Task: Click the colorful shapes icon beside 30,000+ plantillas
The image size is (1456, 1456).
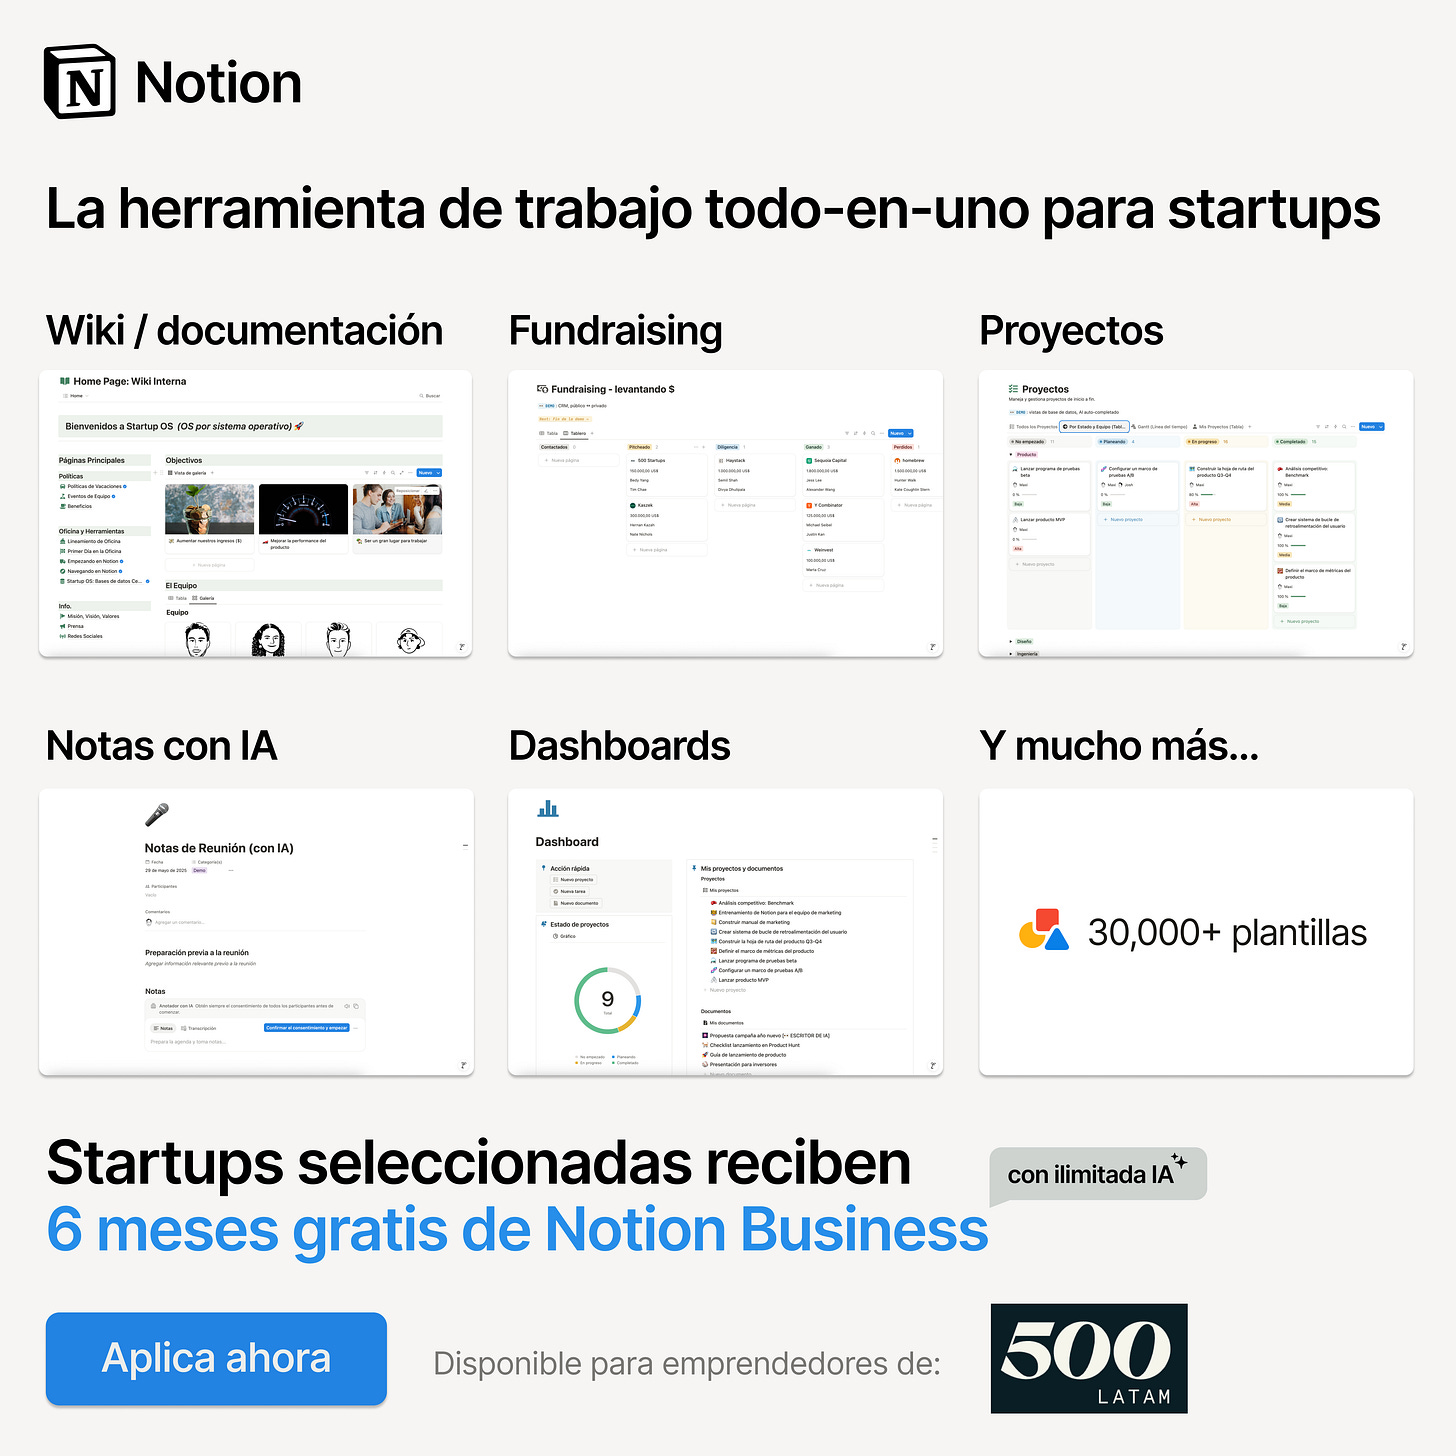Action: pyautogui.click(x=1043, y=930)
